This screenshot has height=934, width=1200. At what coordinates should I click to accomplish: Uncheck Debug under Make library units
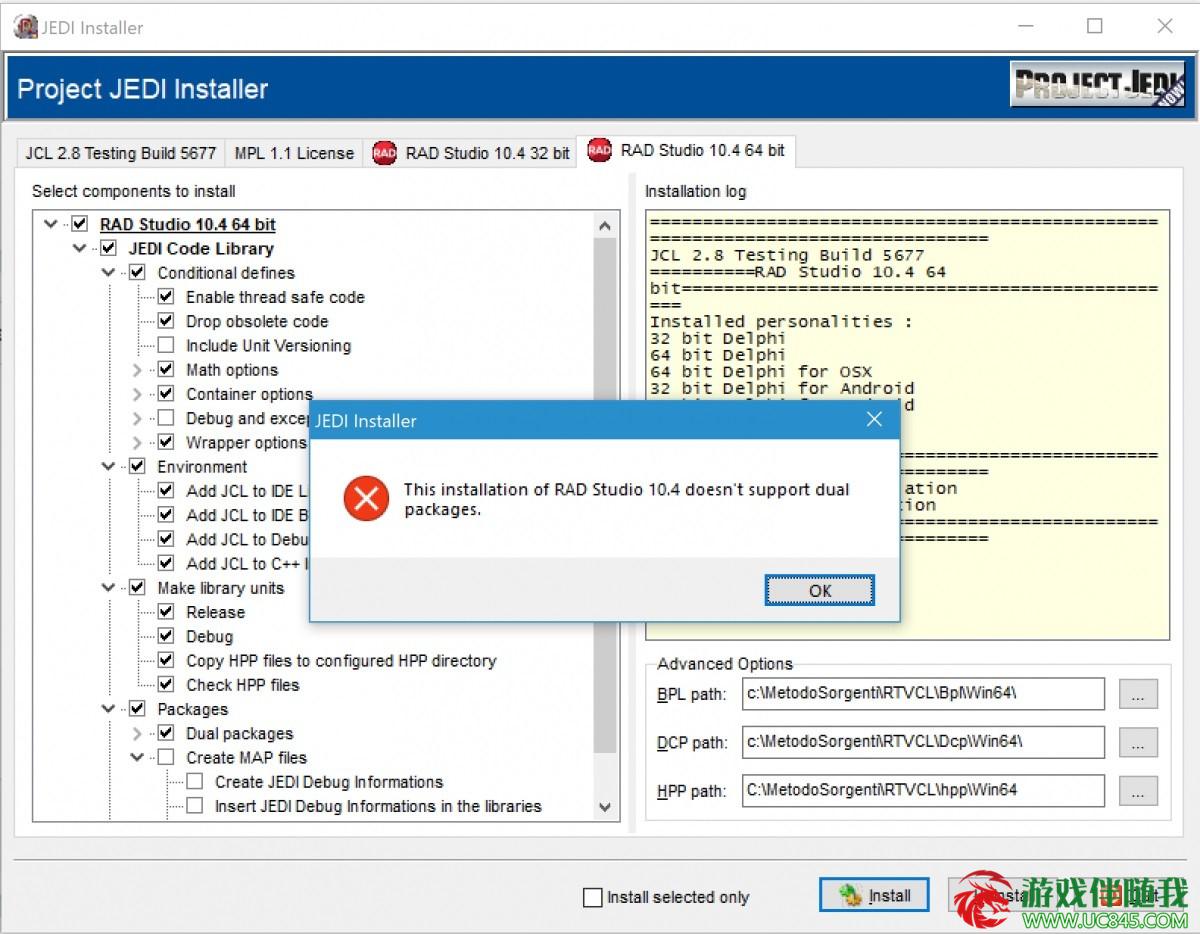pyautogui.click(x=167, y=636)
